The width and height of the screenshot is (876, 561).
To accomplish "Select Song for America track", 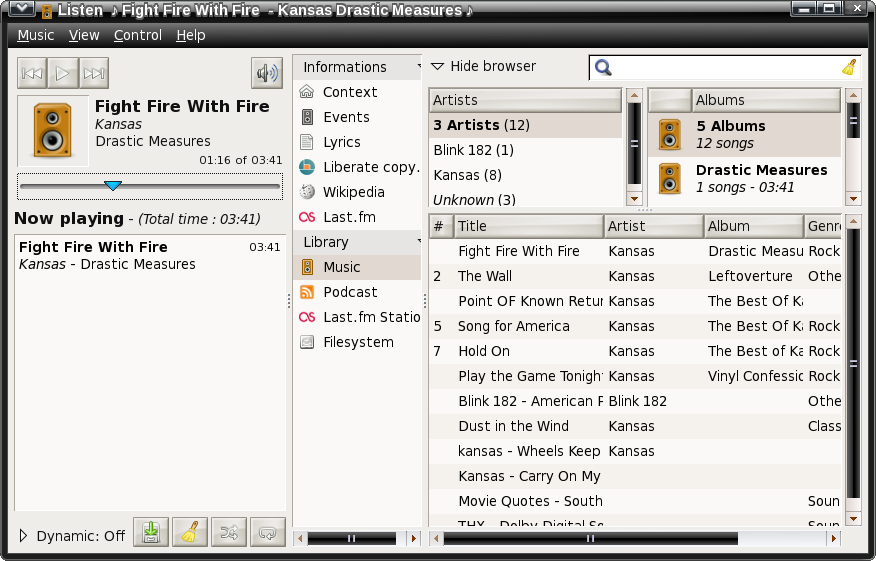I will coord(635,326).
